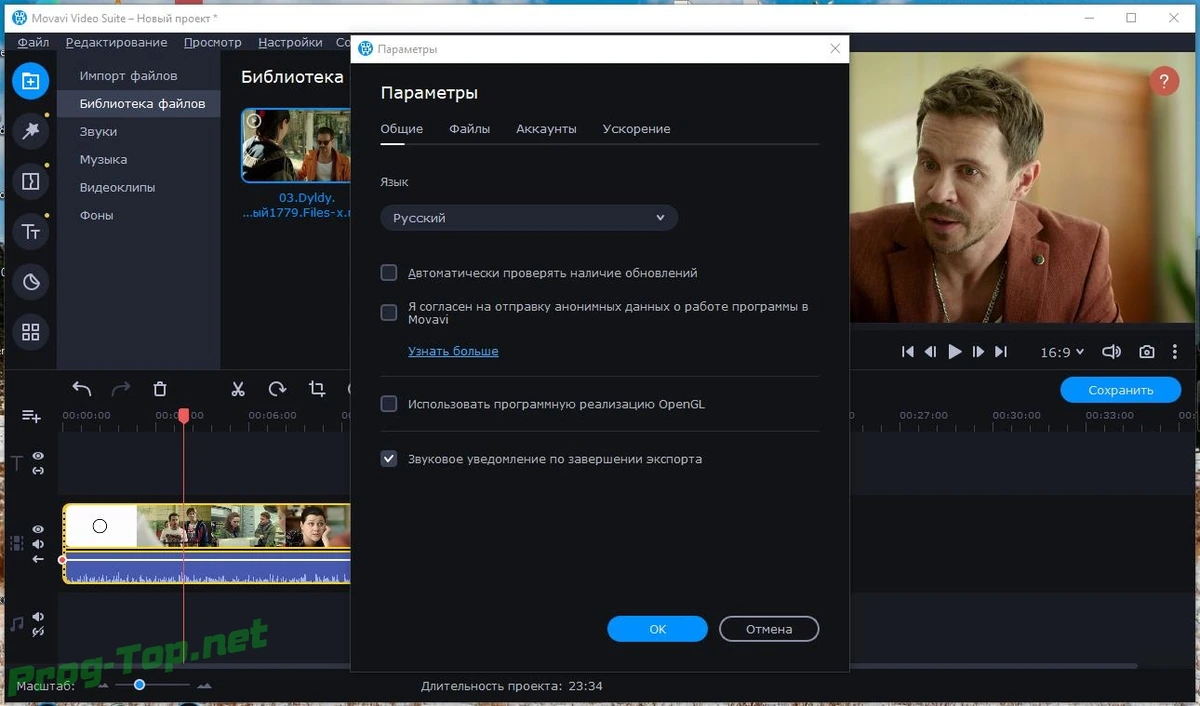1200x706 pixels.
Task: Jump to the beginning of preview
Action: point(908,352)
